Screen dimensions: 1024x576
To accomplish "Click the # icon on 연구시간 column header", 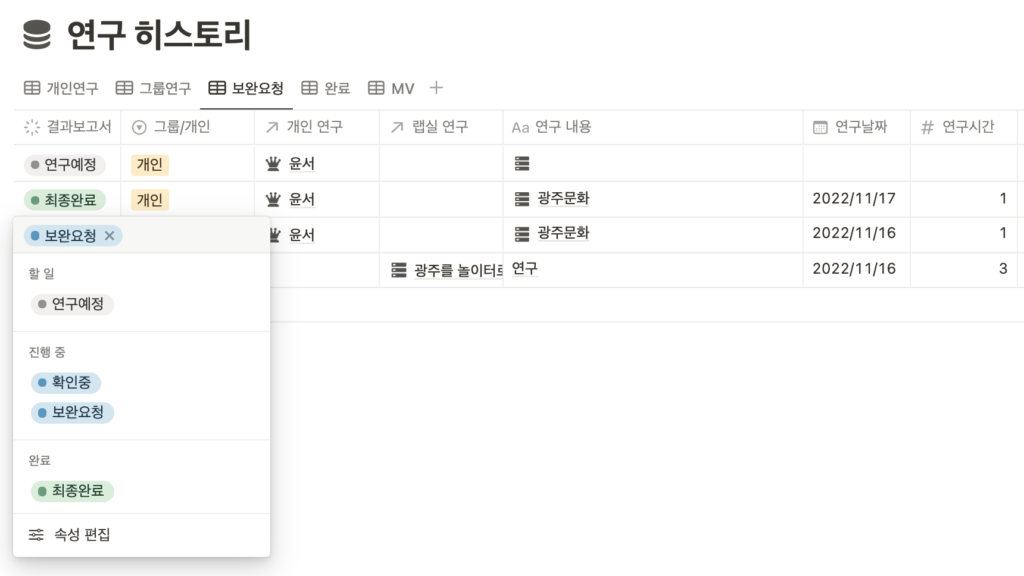I will point(926,127).
